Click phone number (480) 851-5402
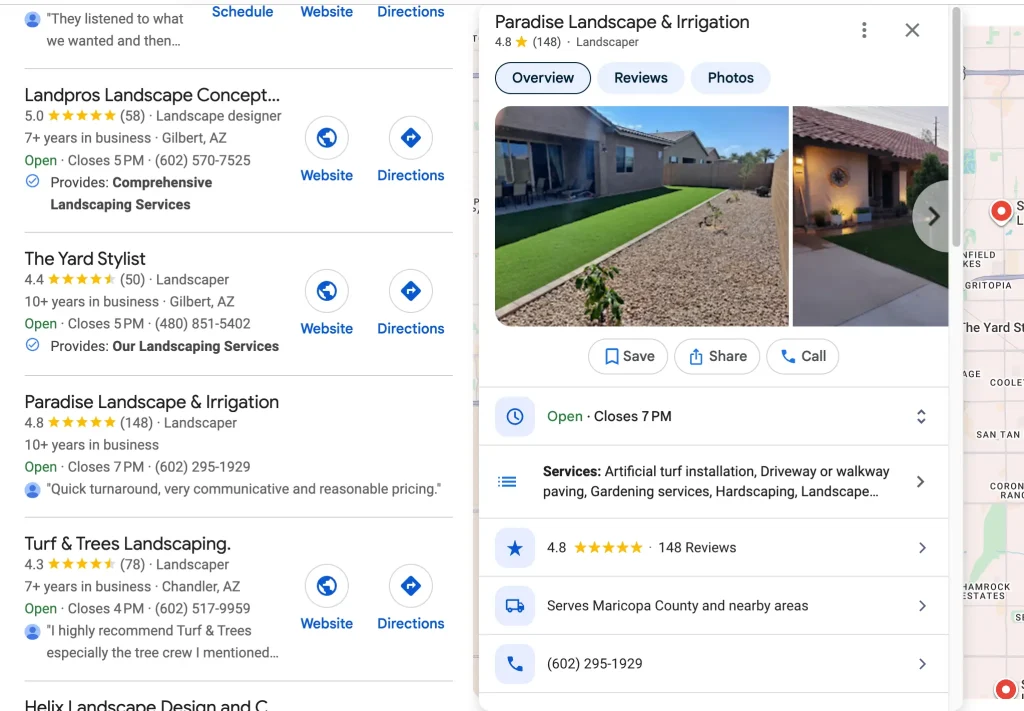Screen dimensions: 1024x711 (202, 323)
